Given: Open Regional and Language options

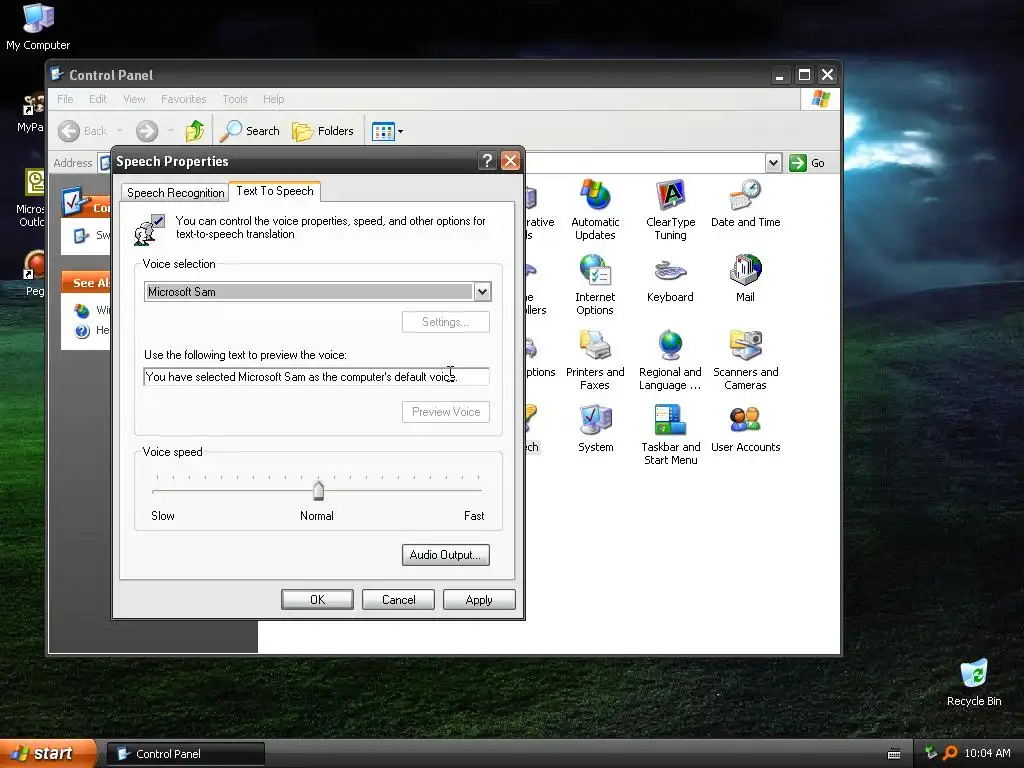Looking at the screenshot, I should tap(670, 360).
